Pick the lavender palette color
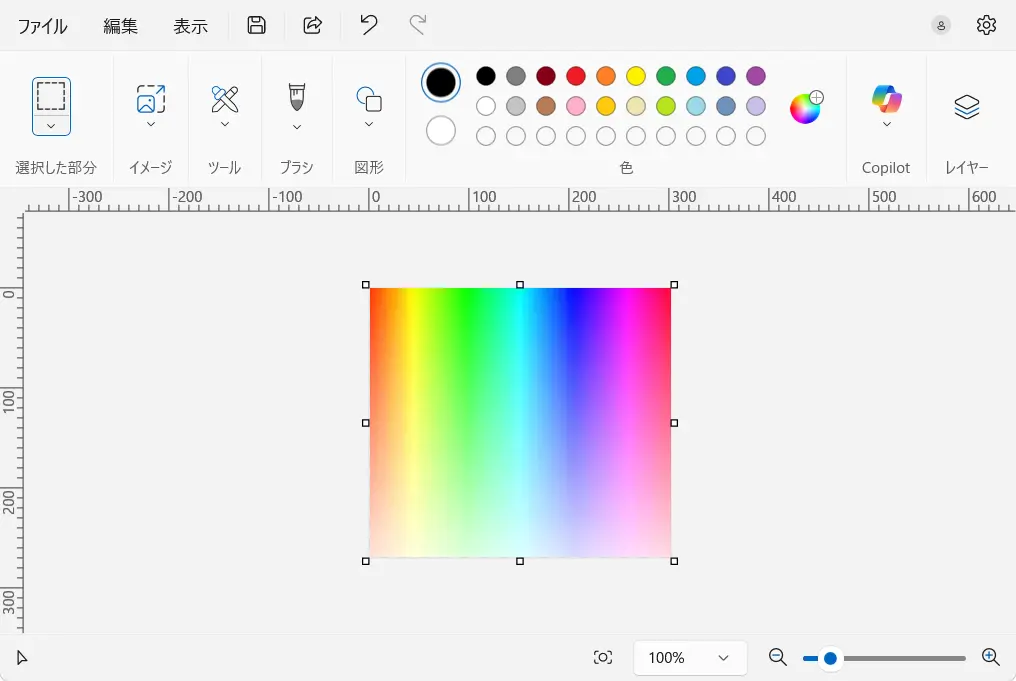 pos(756,106)
